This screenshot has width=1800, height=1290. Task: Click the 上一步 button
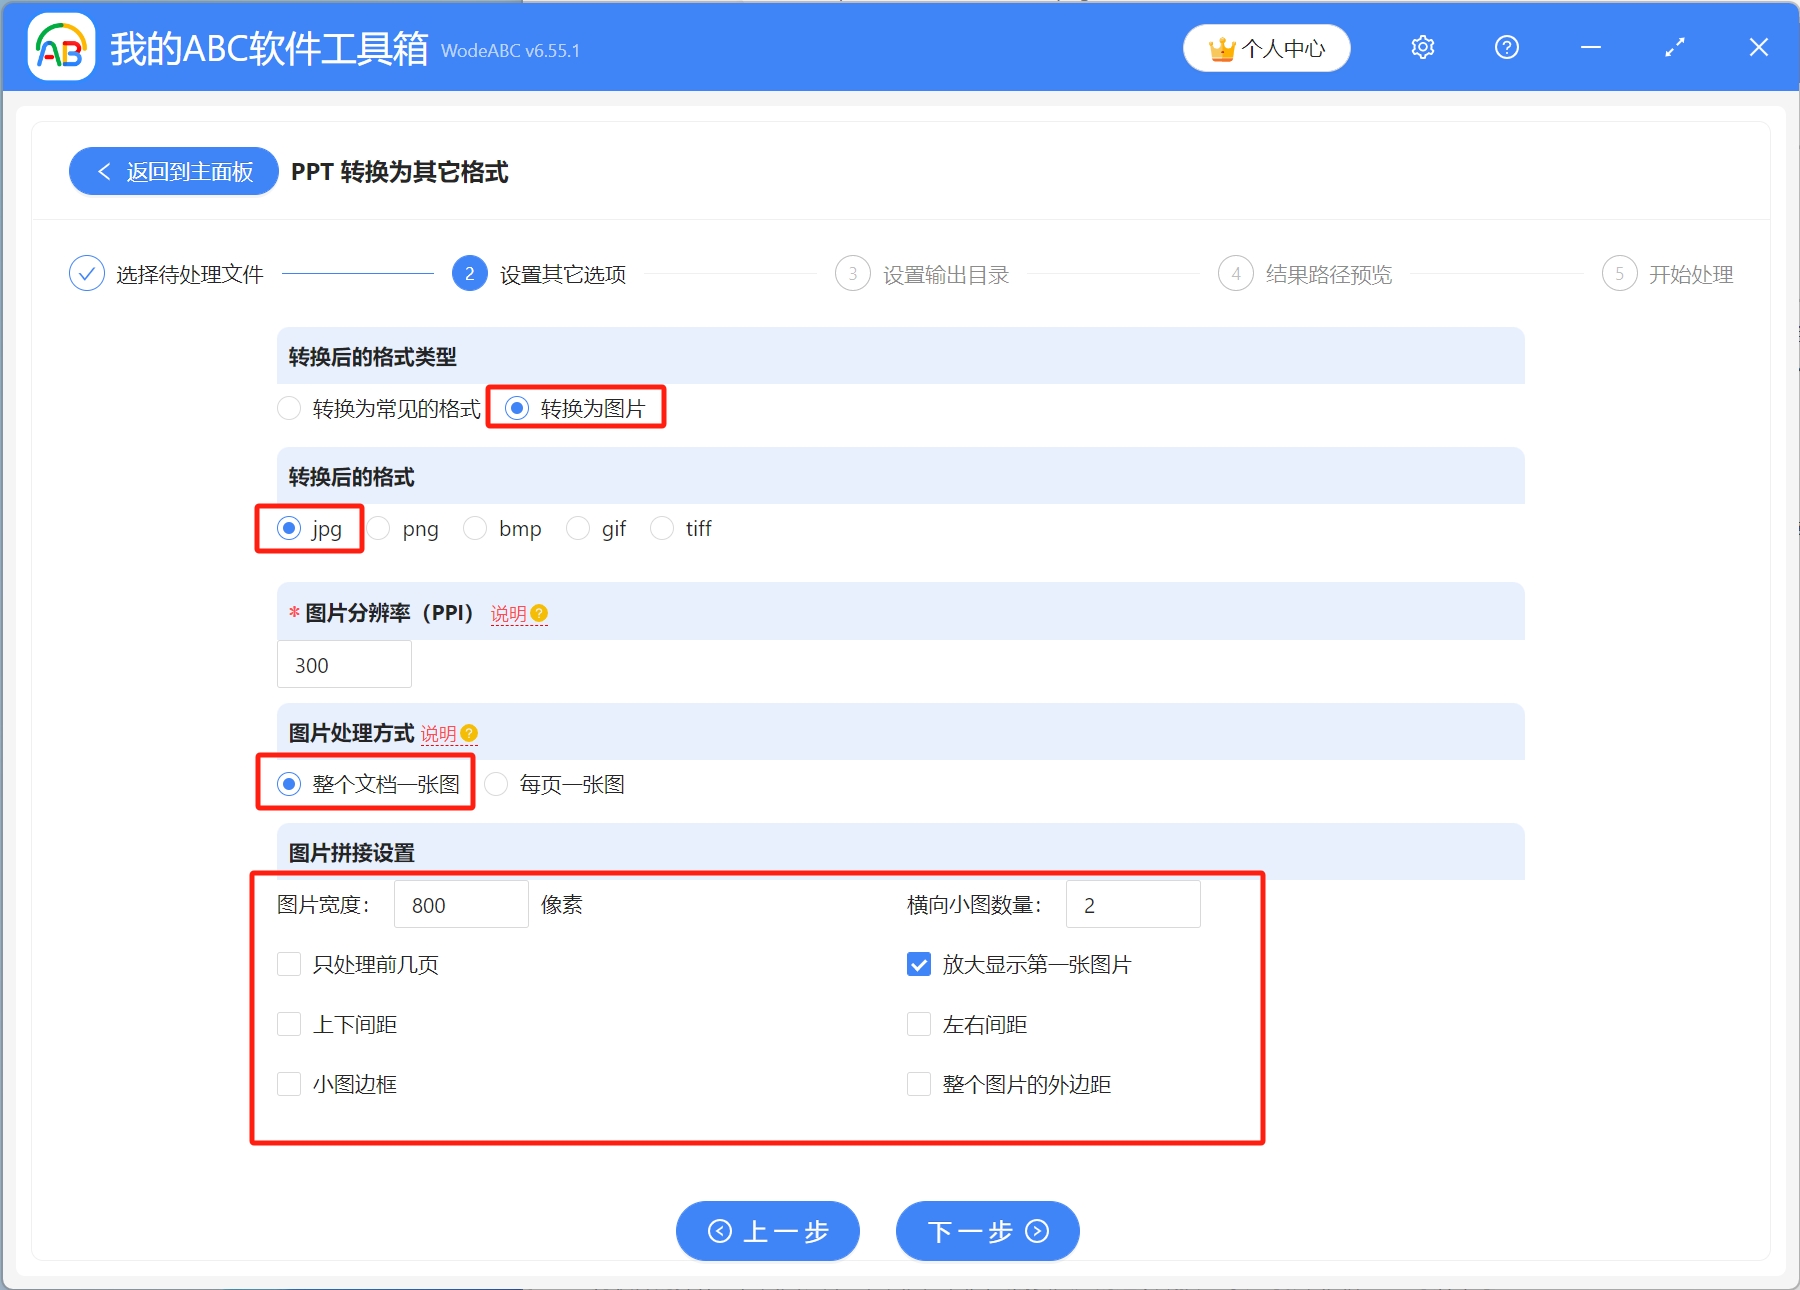pyautogui.click(x=767, y=1231)
